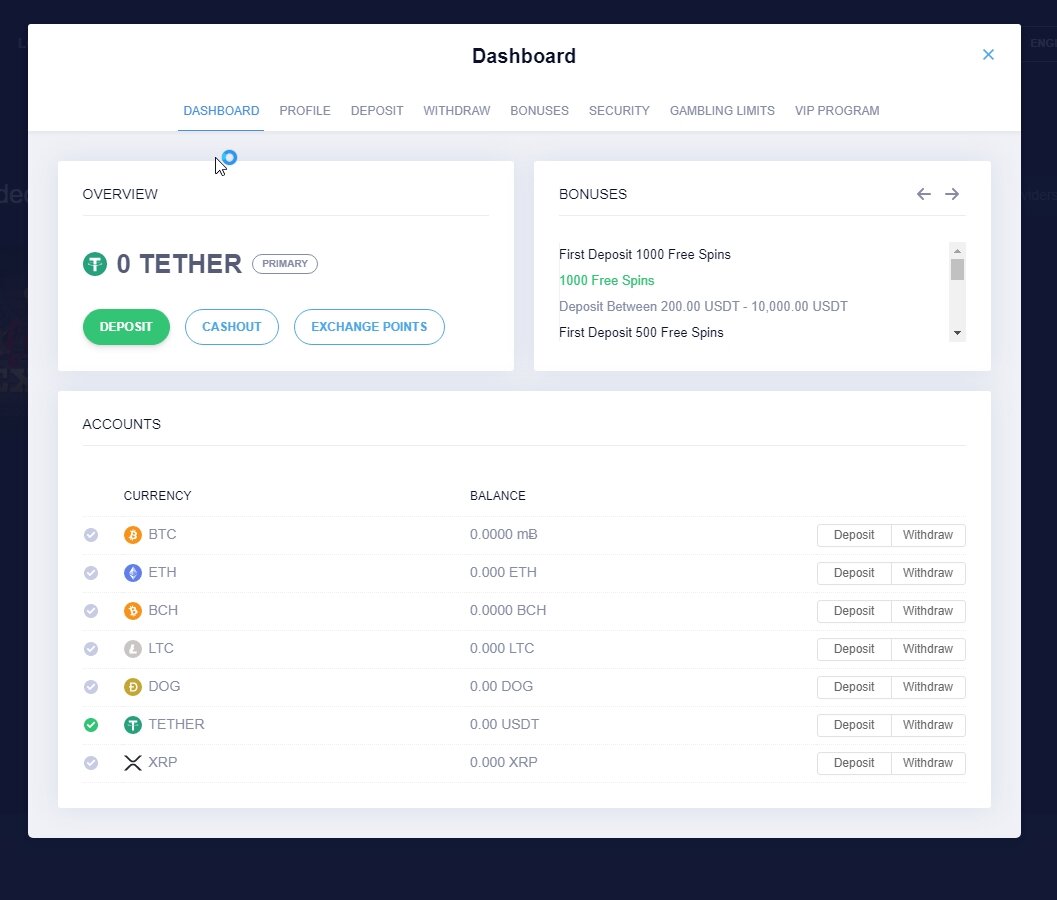Click Withdraw in the XRP row

point(928,763)
